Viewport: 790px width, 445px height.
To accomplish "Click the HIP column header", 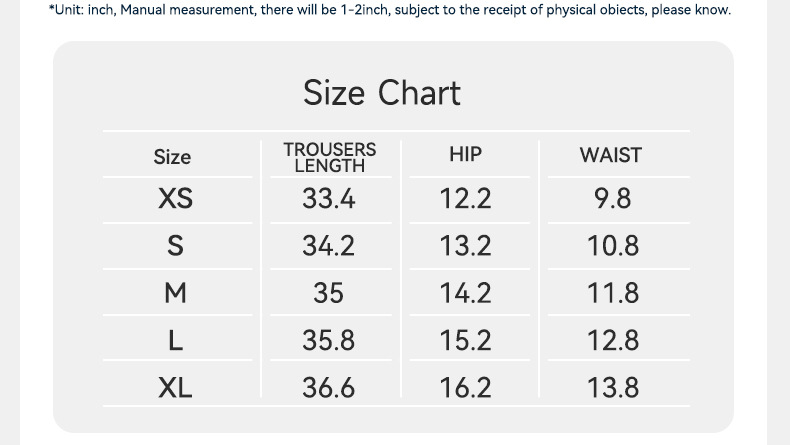I will pyautogui.click(x=465, y=154).
